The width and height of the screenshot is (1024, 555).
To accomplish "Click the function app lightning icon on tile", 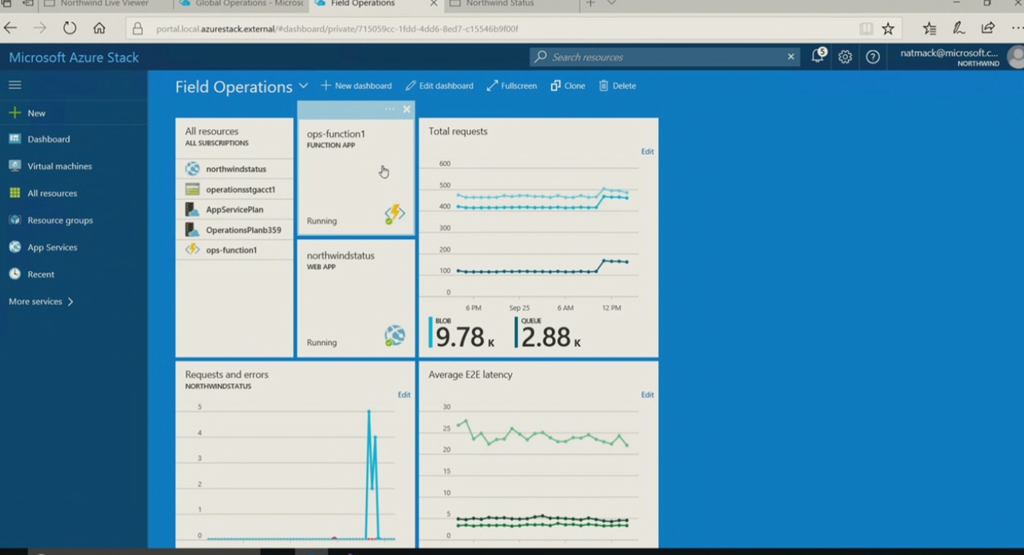I will (394, 214).
